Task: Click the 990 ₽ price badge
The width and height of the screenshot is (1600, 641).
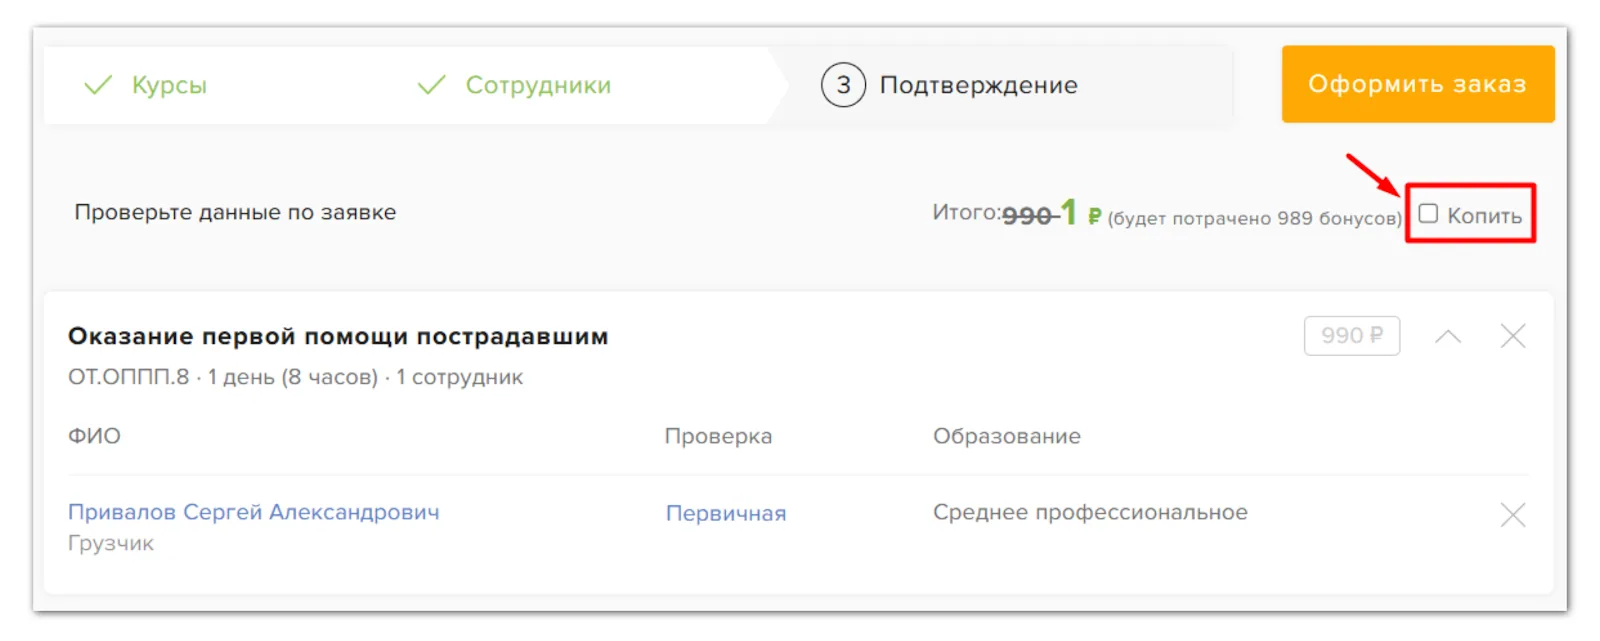Action: click(x=1351, y=335)
